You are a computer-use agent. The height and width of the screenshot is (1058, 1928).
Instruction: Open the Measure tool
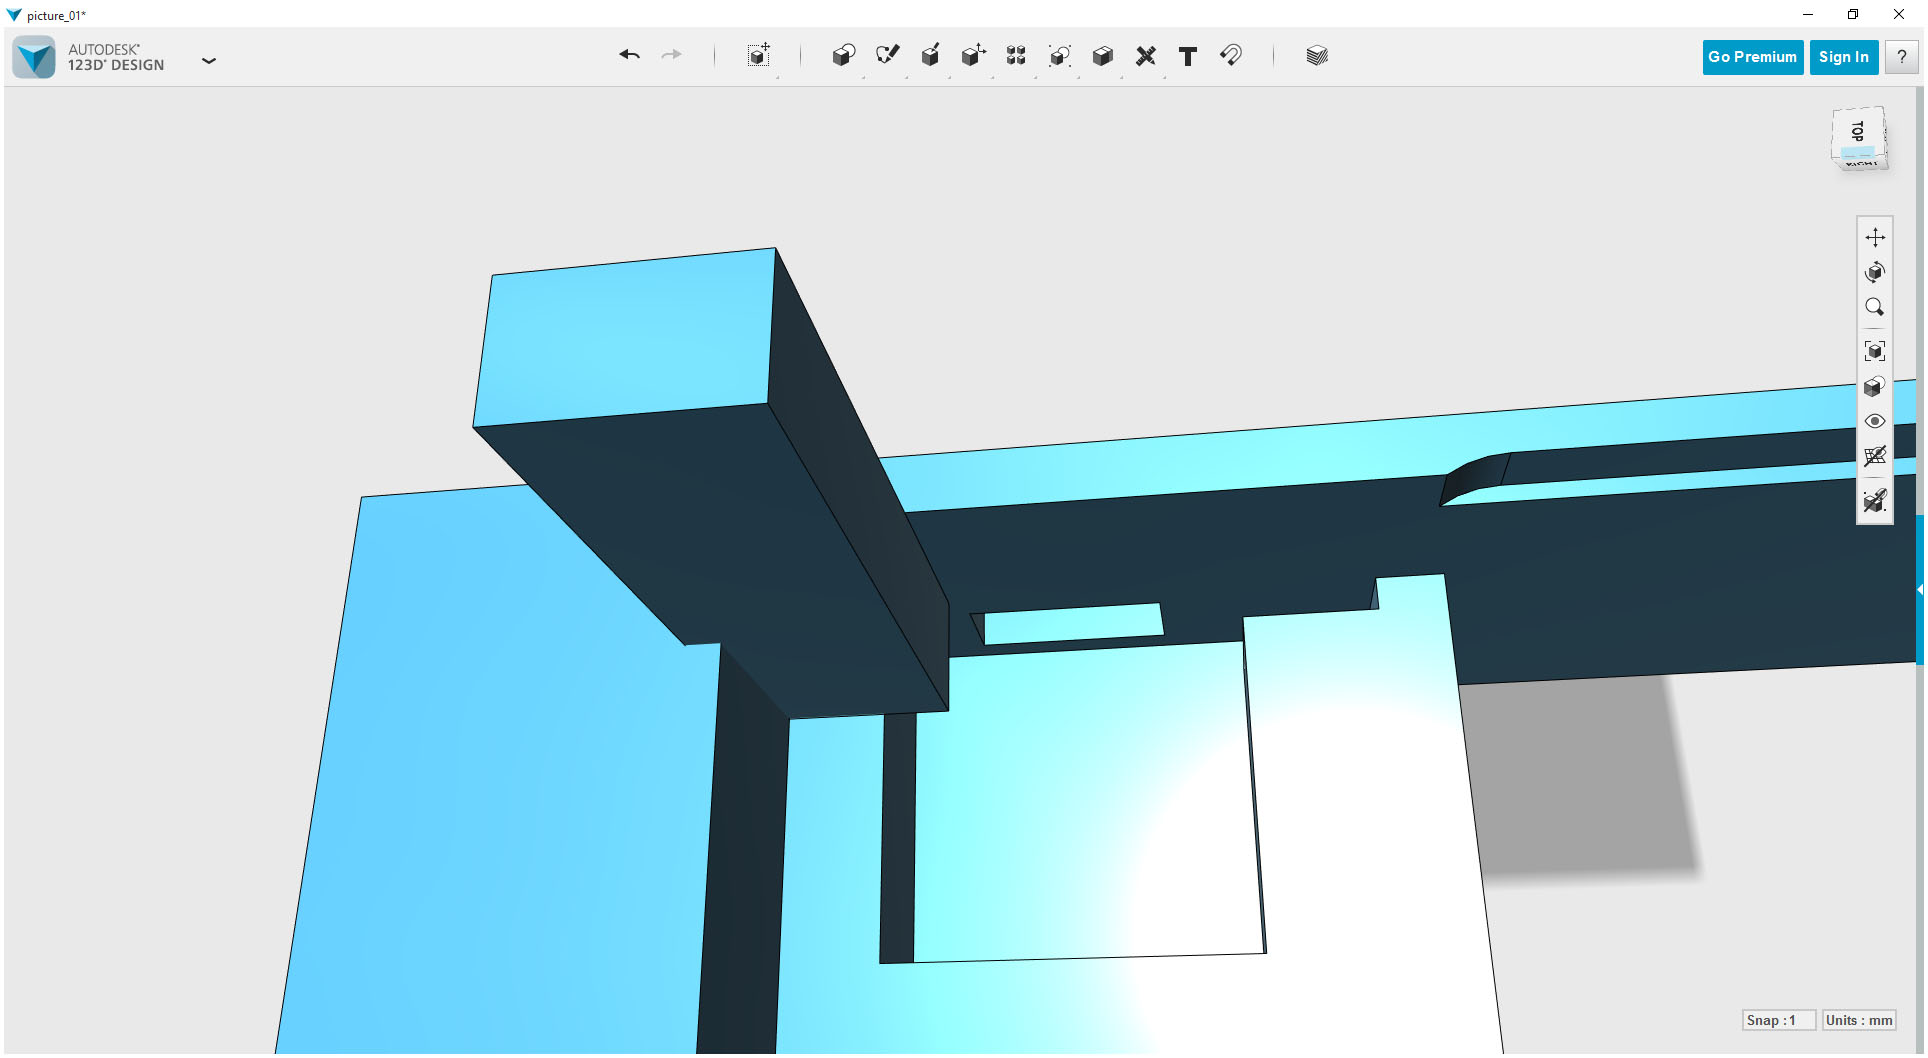1146,56
